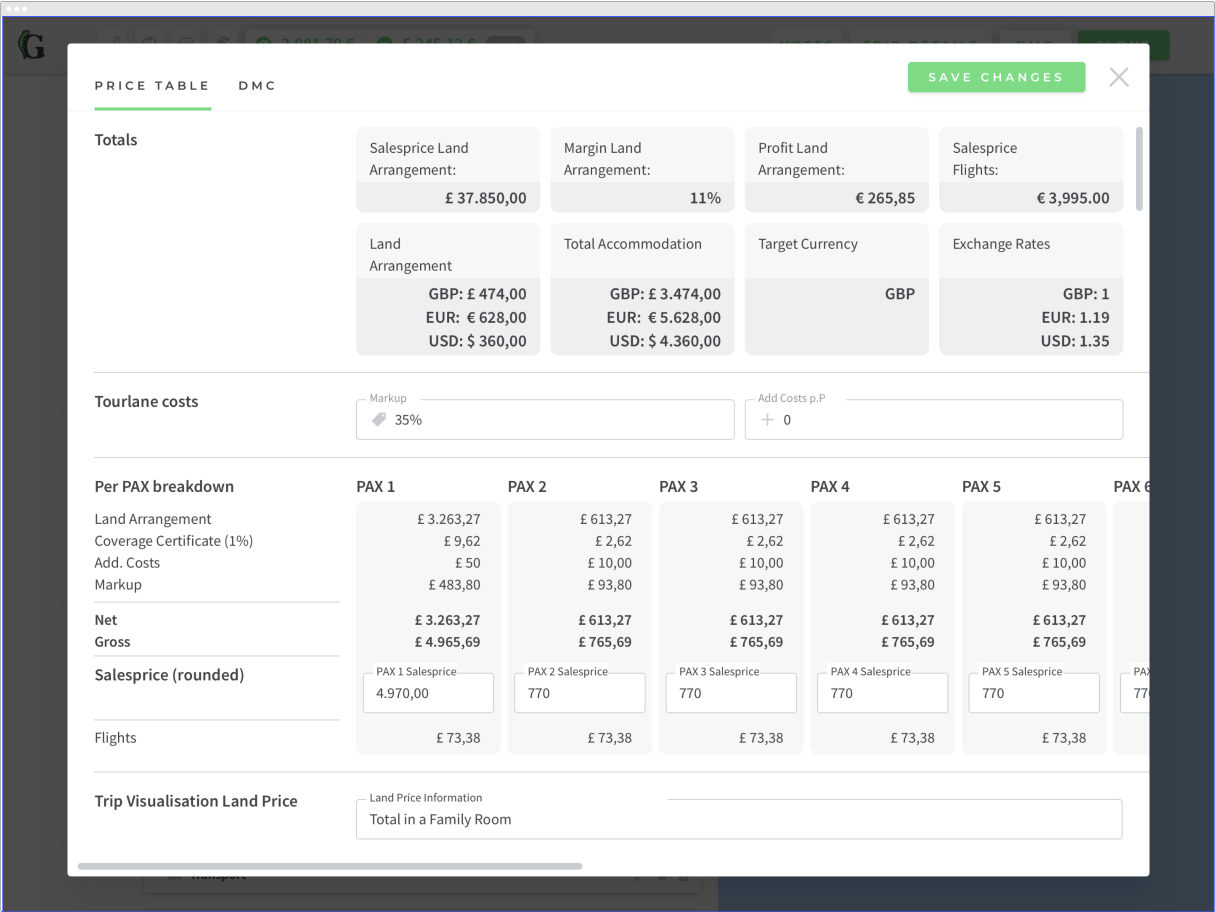Focus the Add Costs p.P input

click(x=934, y=420)
